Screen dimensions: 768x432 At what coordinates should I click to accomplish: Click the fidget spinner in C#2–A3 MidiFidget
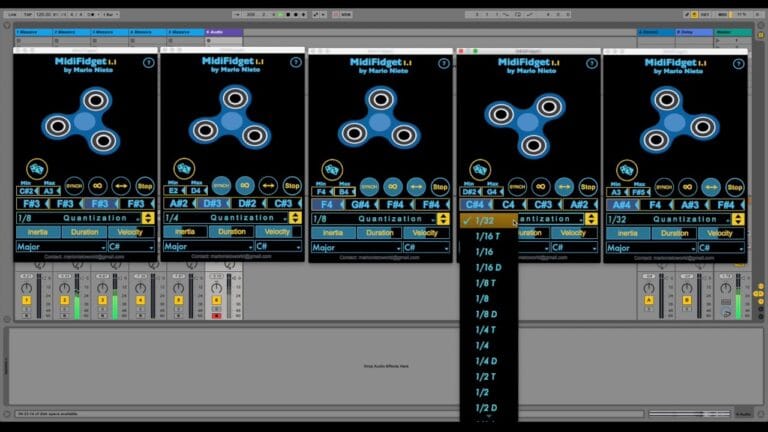(81, 120)
